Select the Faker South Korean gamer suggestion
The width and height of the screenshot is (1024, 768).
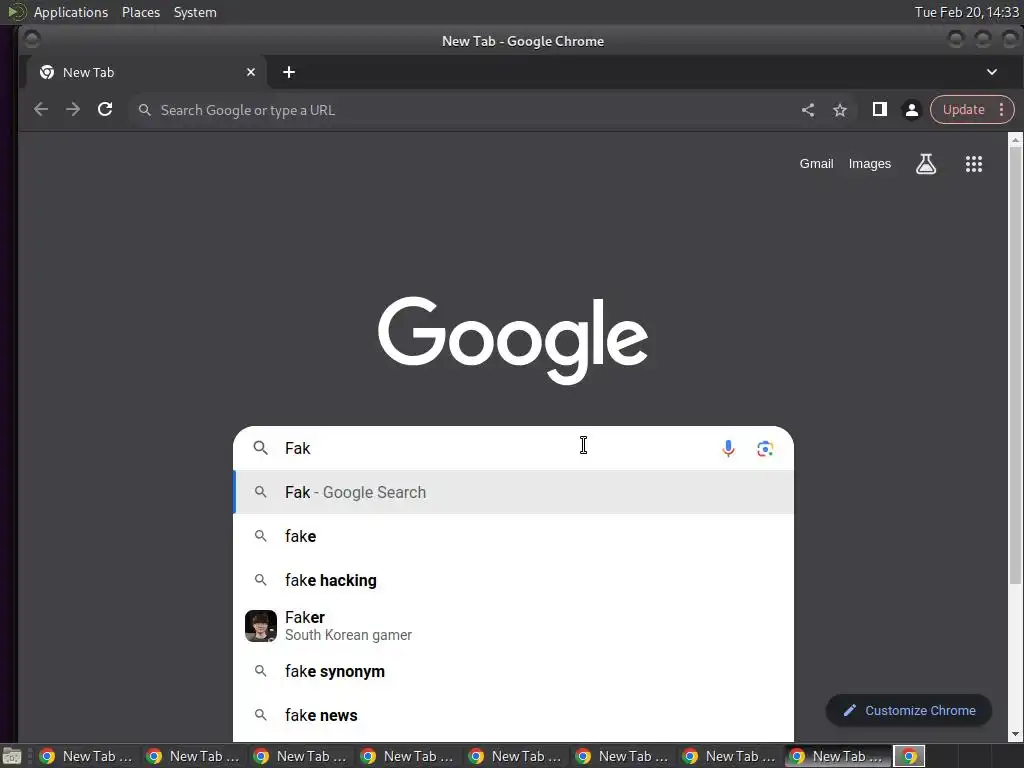click(513, 626)
